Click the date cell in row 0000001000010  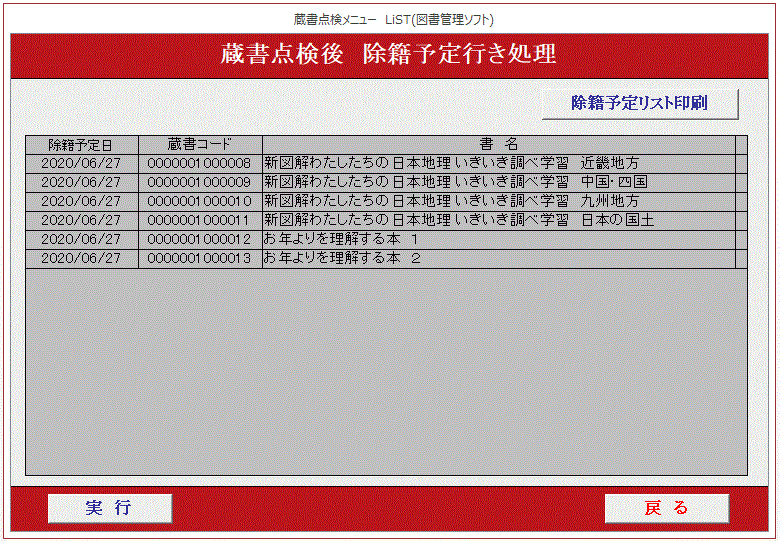(82, 201)
